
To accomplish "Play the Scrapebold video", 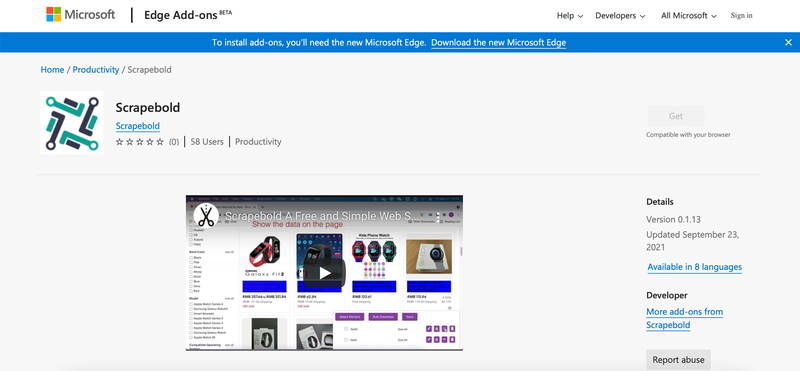I will tap(324, 273).
